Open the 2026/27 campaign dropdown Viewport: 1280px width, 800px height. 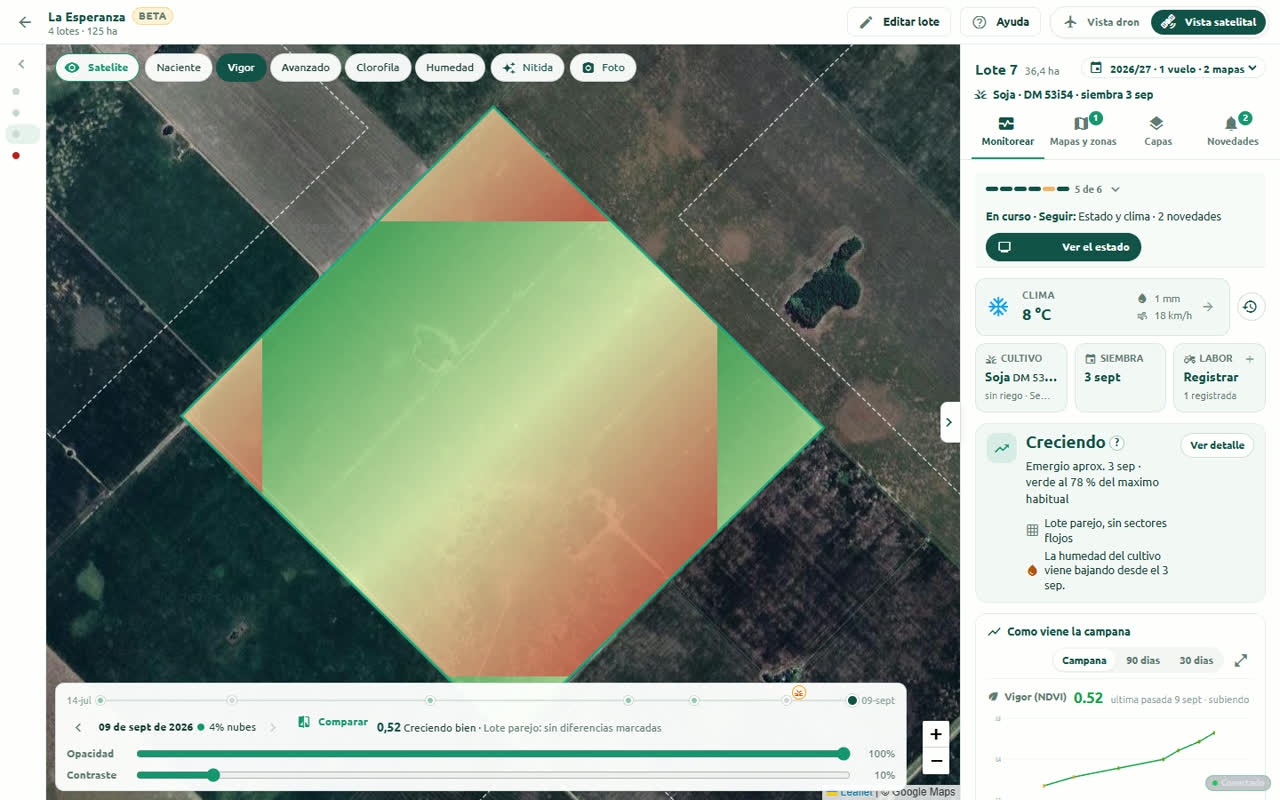(x=1173, y=69)
